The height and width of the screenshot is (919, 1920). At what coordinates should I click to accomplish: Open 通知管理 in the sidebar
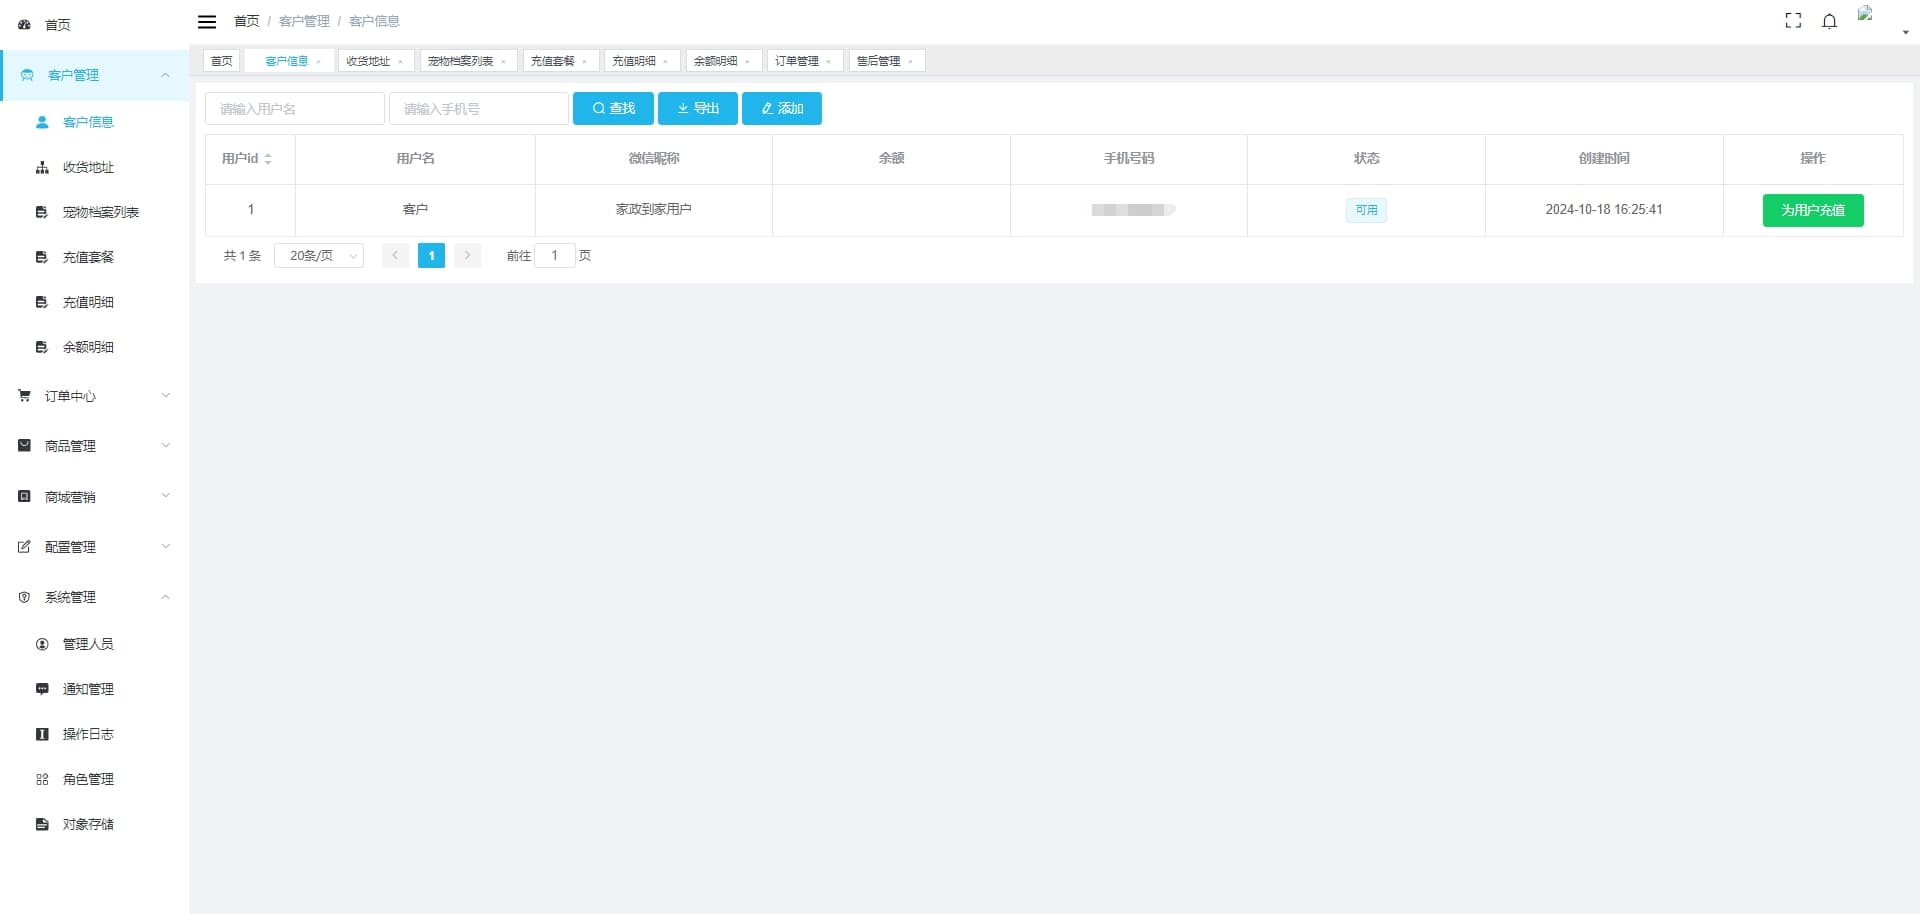click(95, 689)
